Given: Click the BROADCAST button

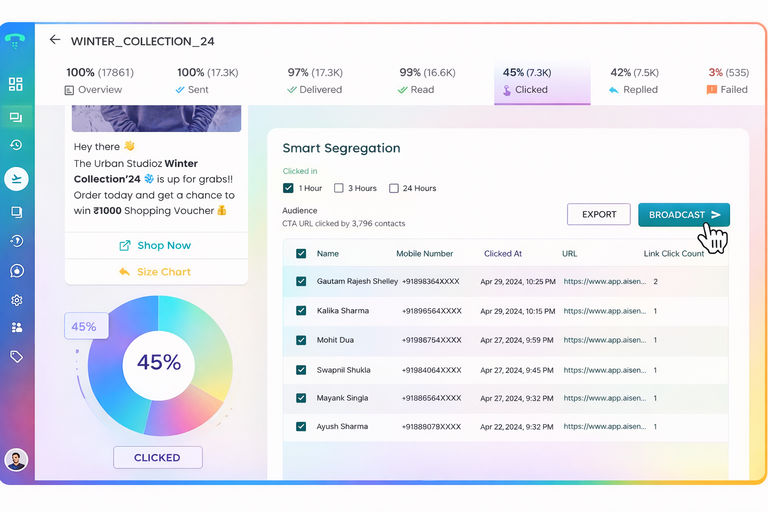Looking at the screenshot, I should click(x=684, y=214).
